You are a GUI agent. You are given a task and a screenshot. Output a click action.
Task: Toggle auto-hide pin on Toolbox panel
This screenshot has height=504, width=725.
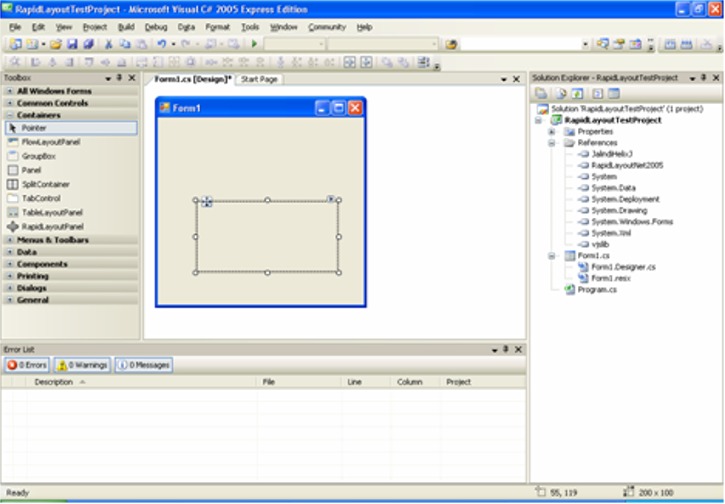(119, 78)
